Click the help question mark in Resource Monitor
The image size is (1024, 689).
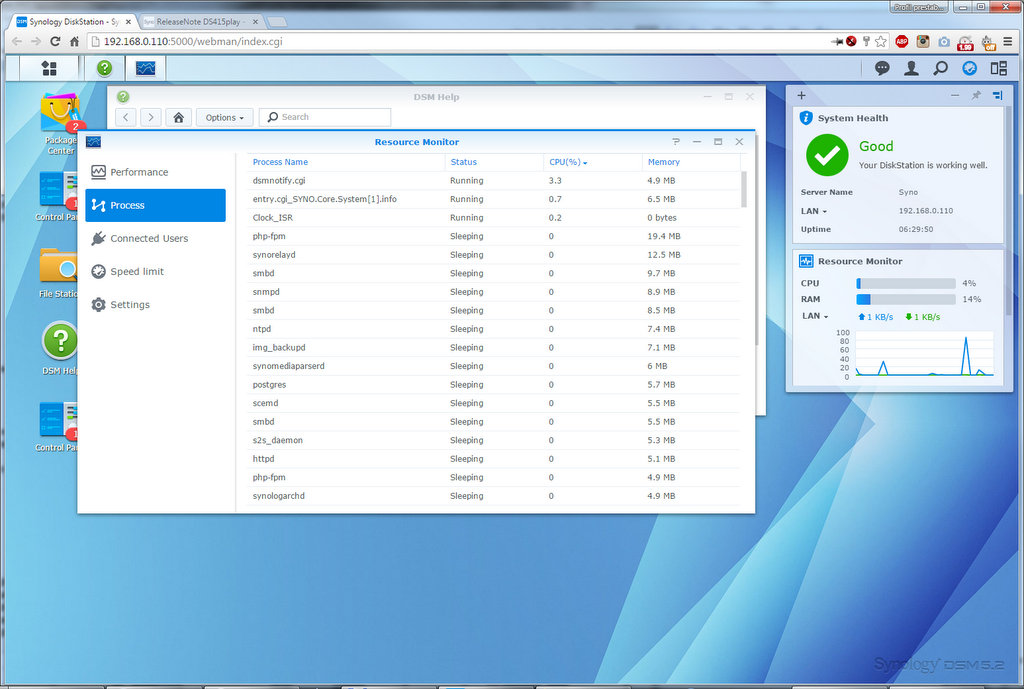pos(676,142)
